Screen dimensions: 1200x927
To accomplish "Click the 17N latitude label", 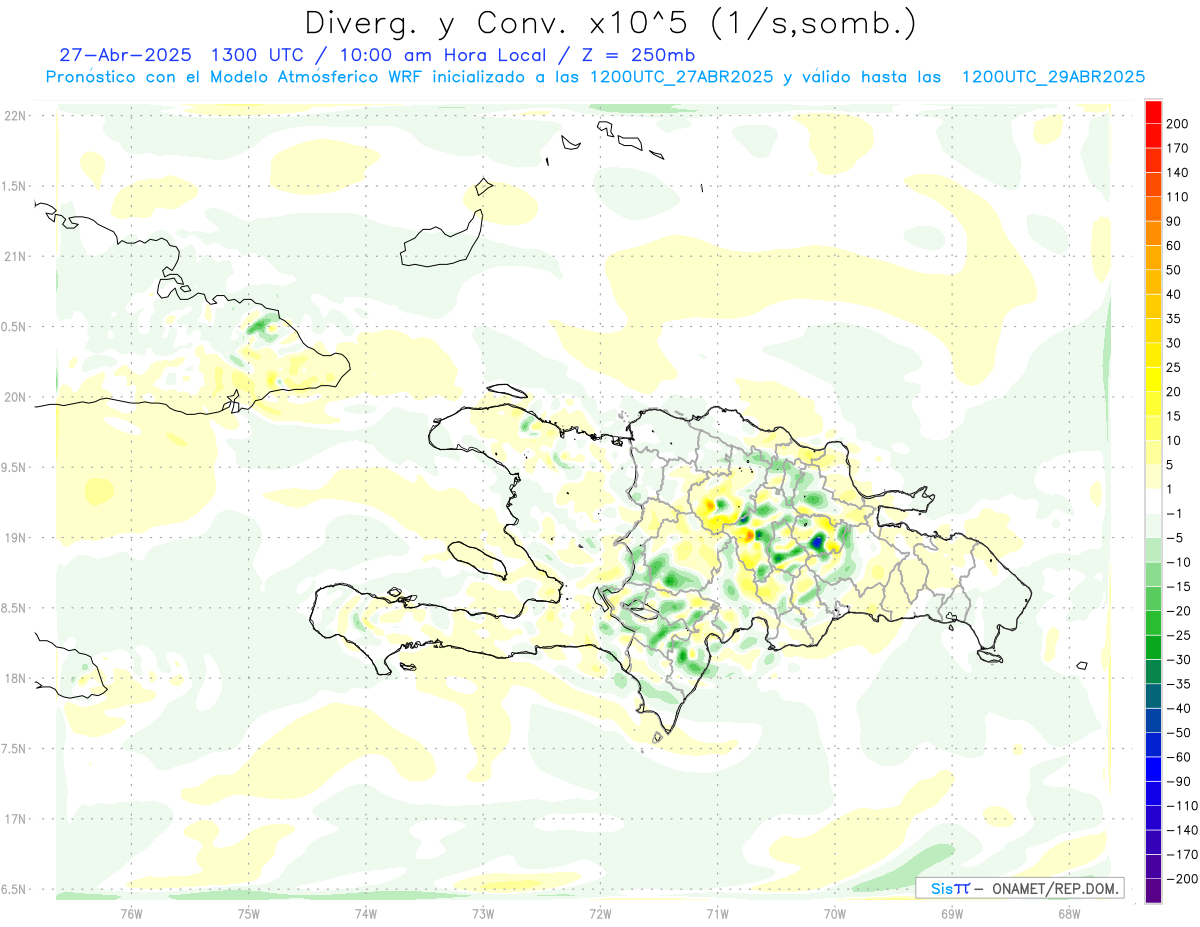I will pos(14,819).
